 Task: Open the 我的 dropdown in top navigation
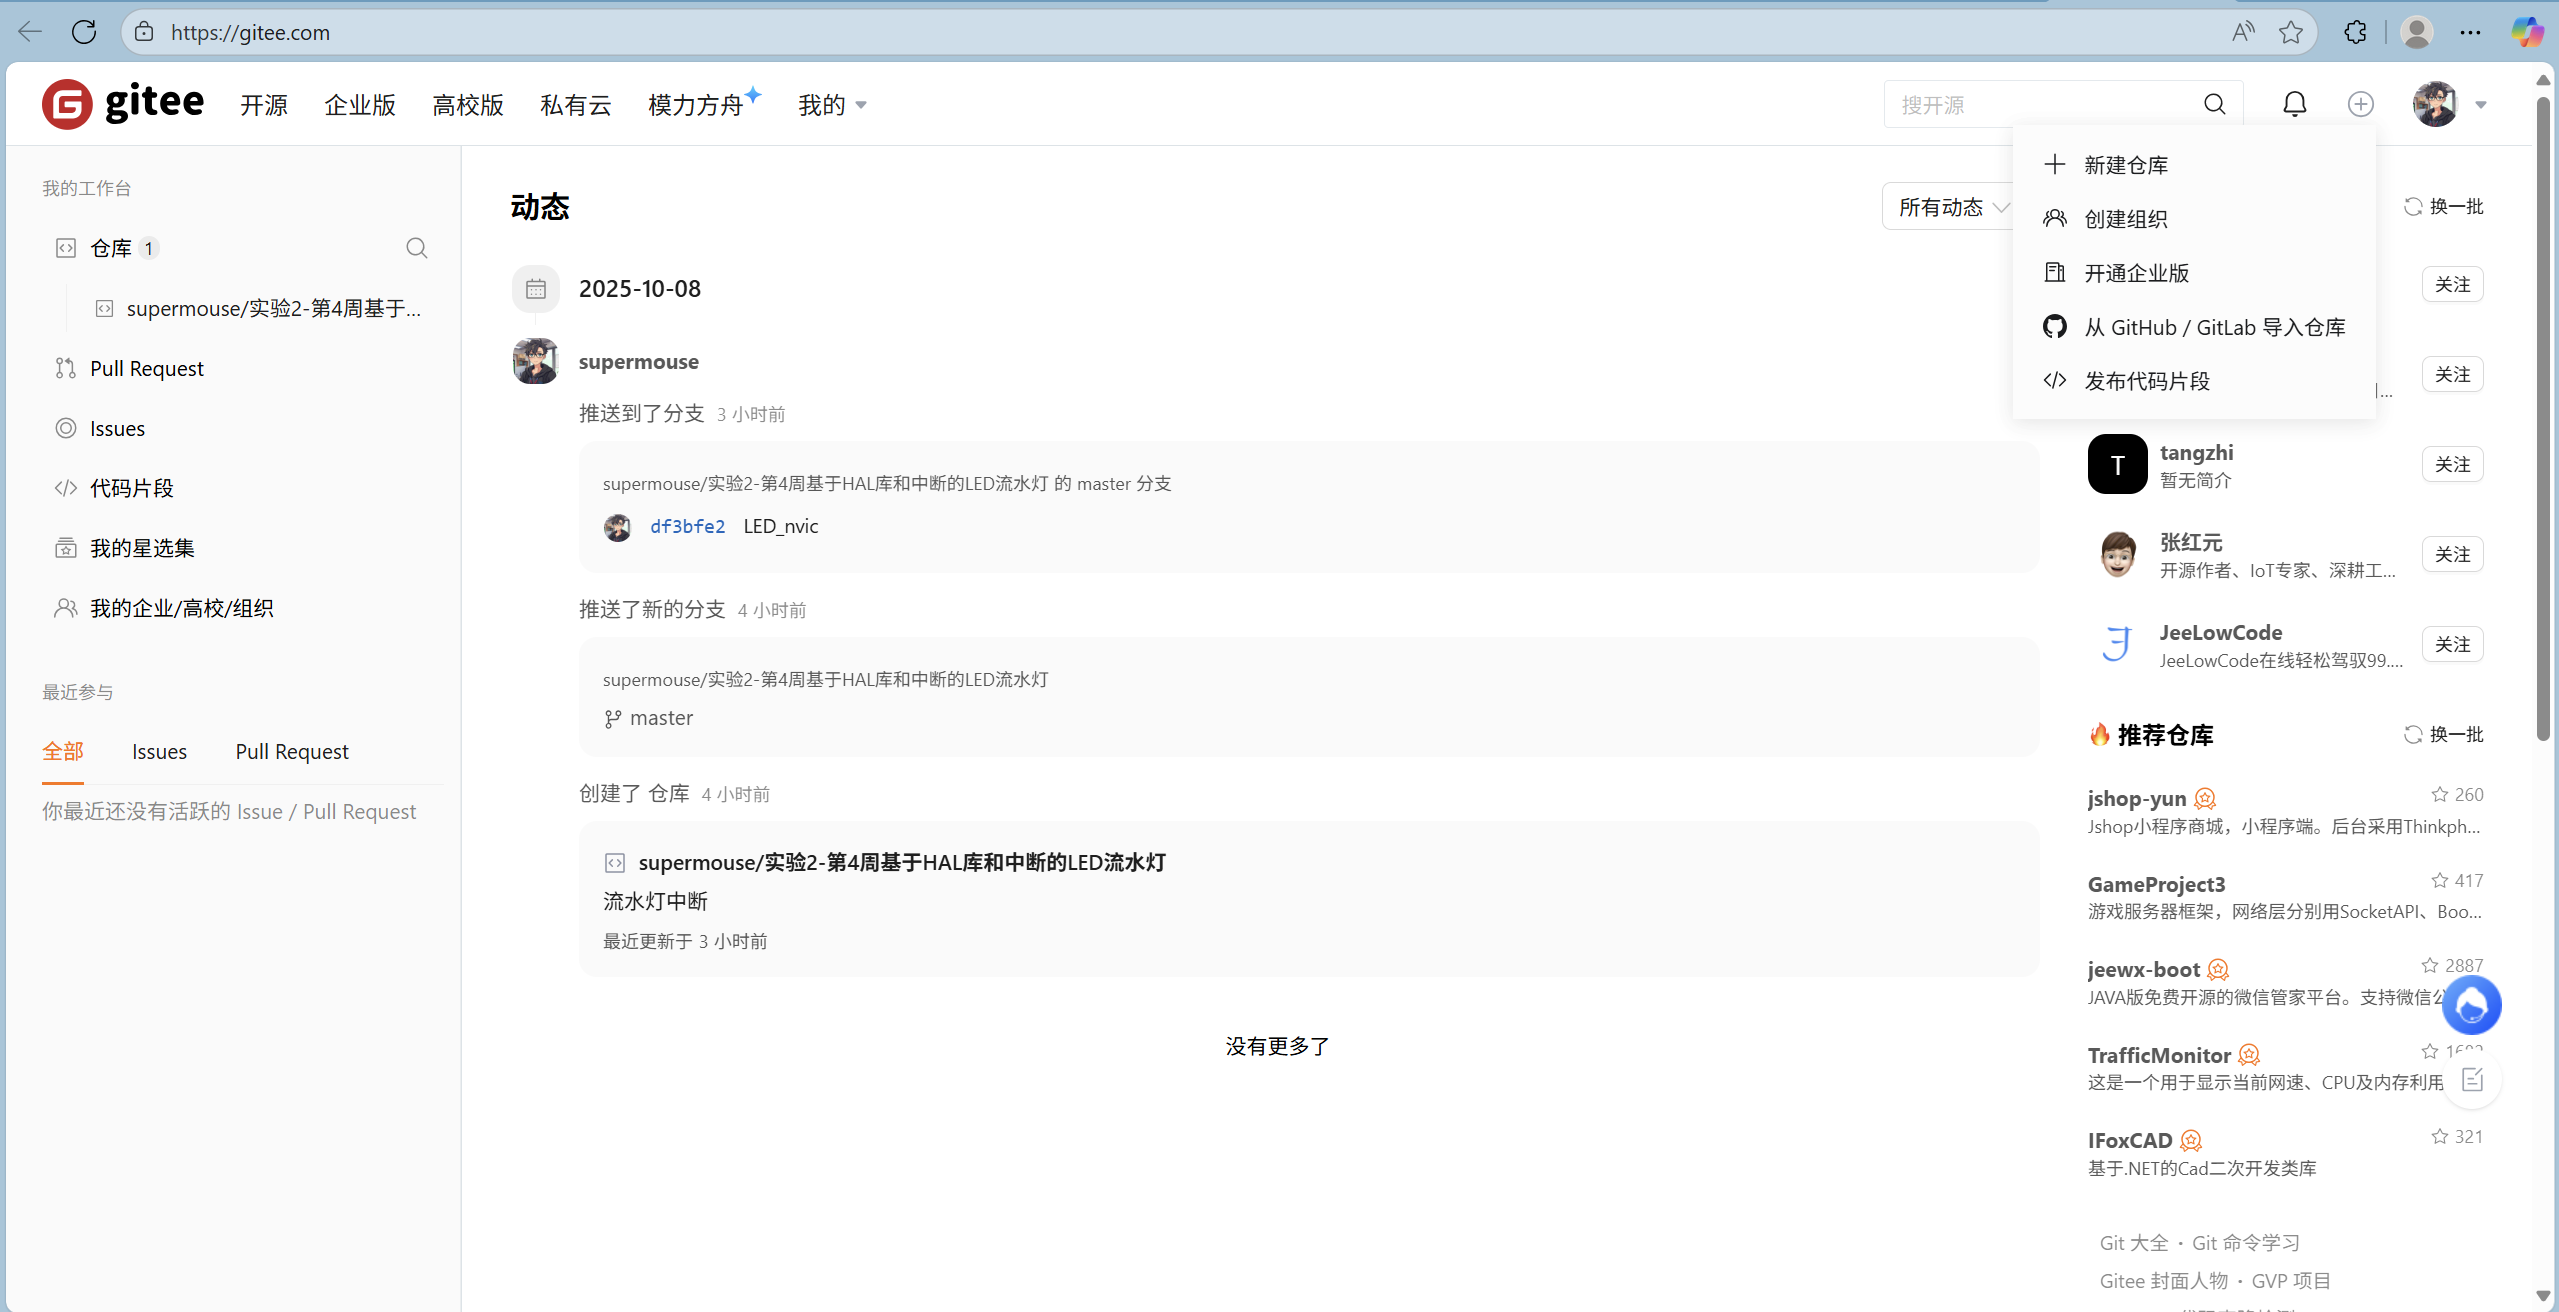click(832, 105)
